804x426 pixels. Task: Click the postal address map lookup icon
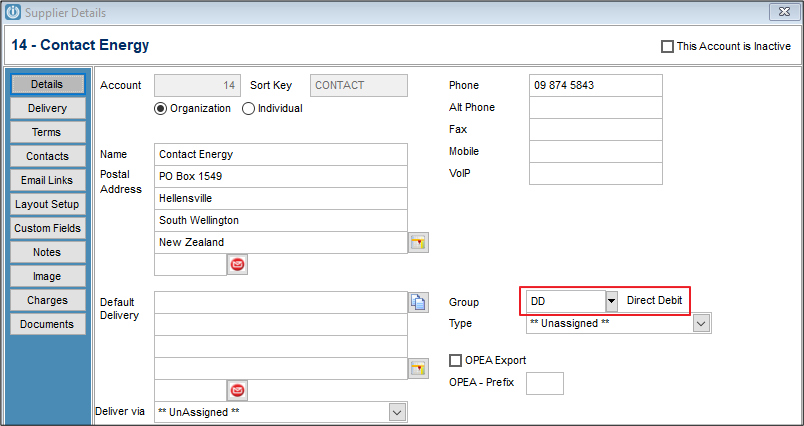coord(418,242)
